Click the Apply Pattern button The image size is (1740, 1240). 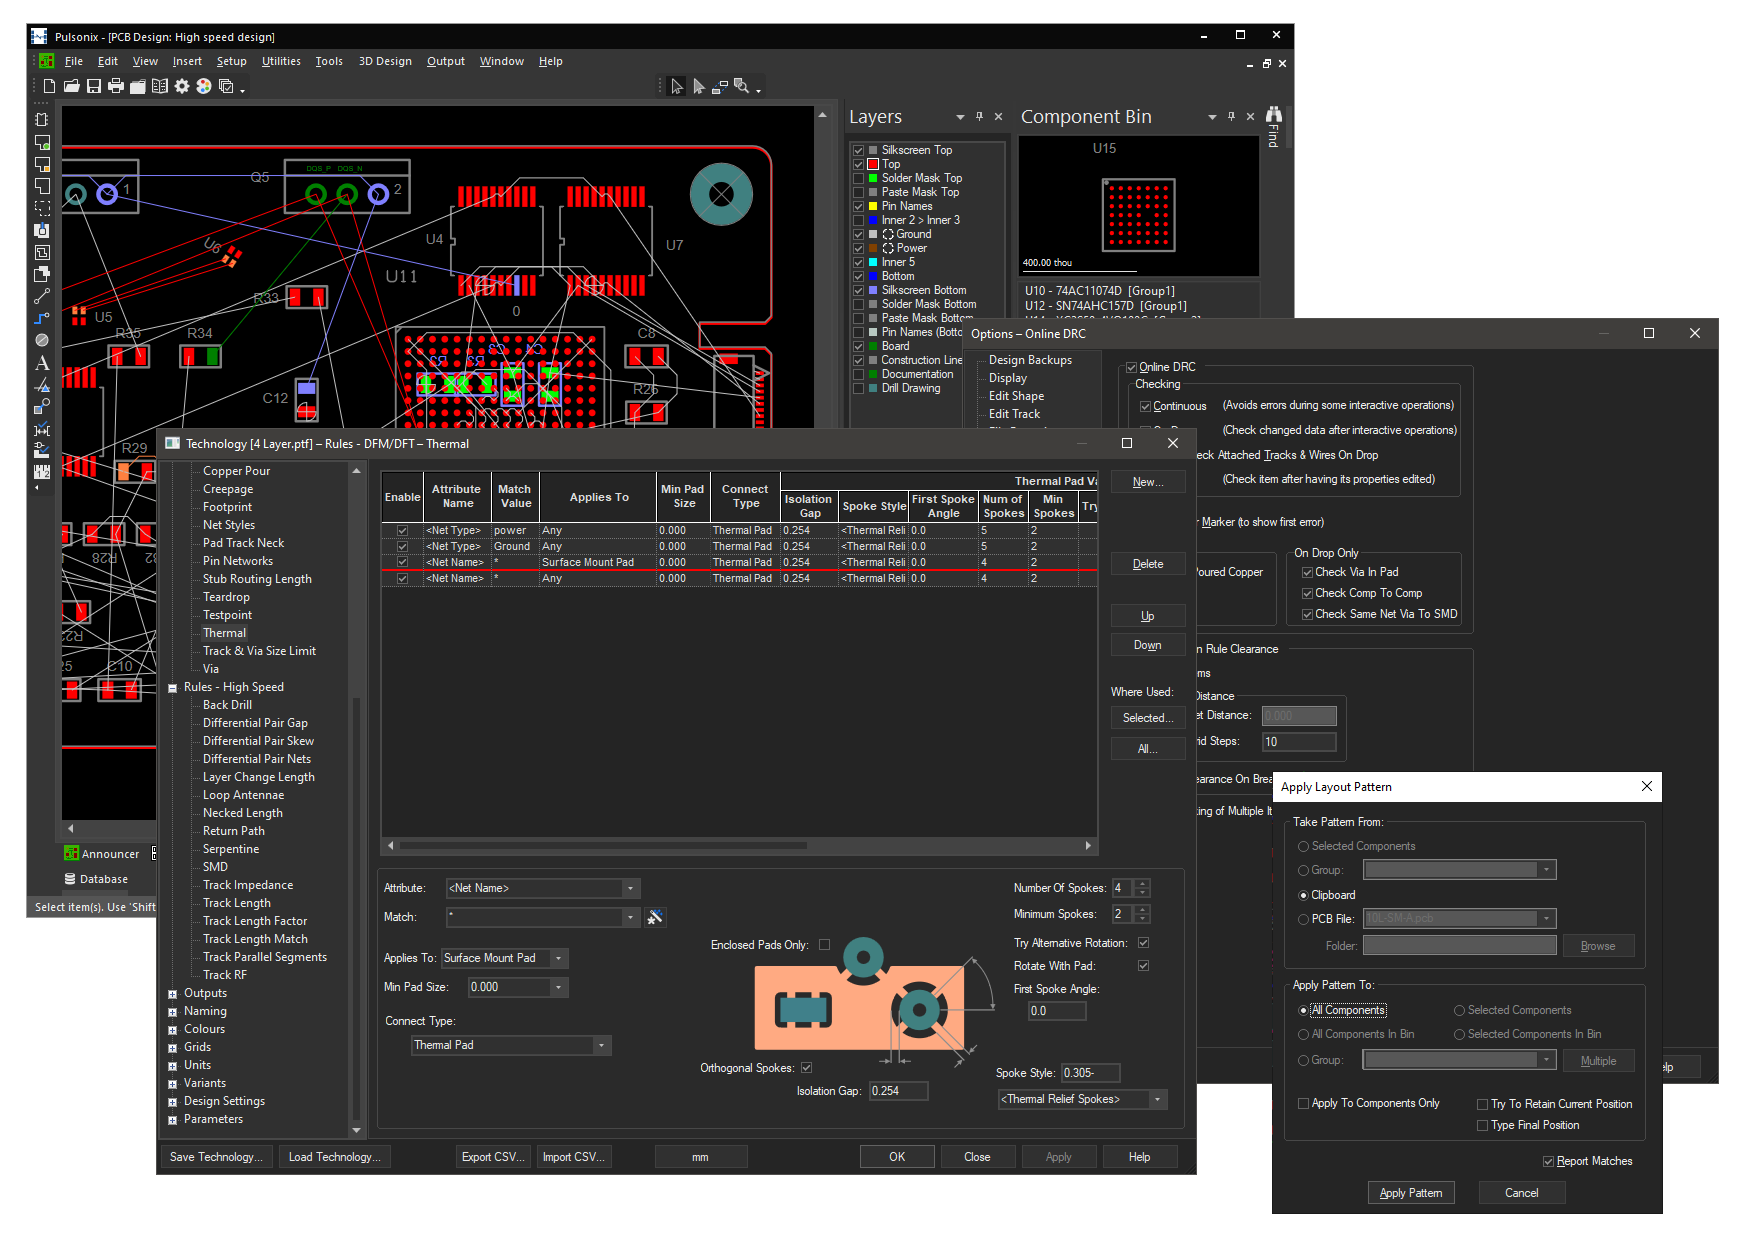1411,1193
